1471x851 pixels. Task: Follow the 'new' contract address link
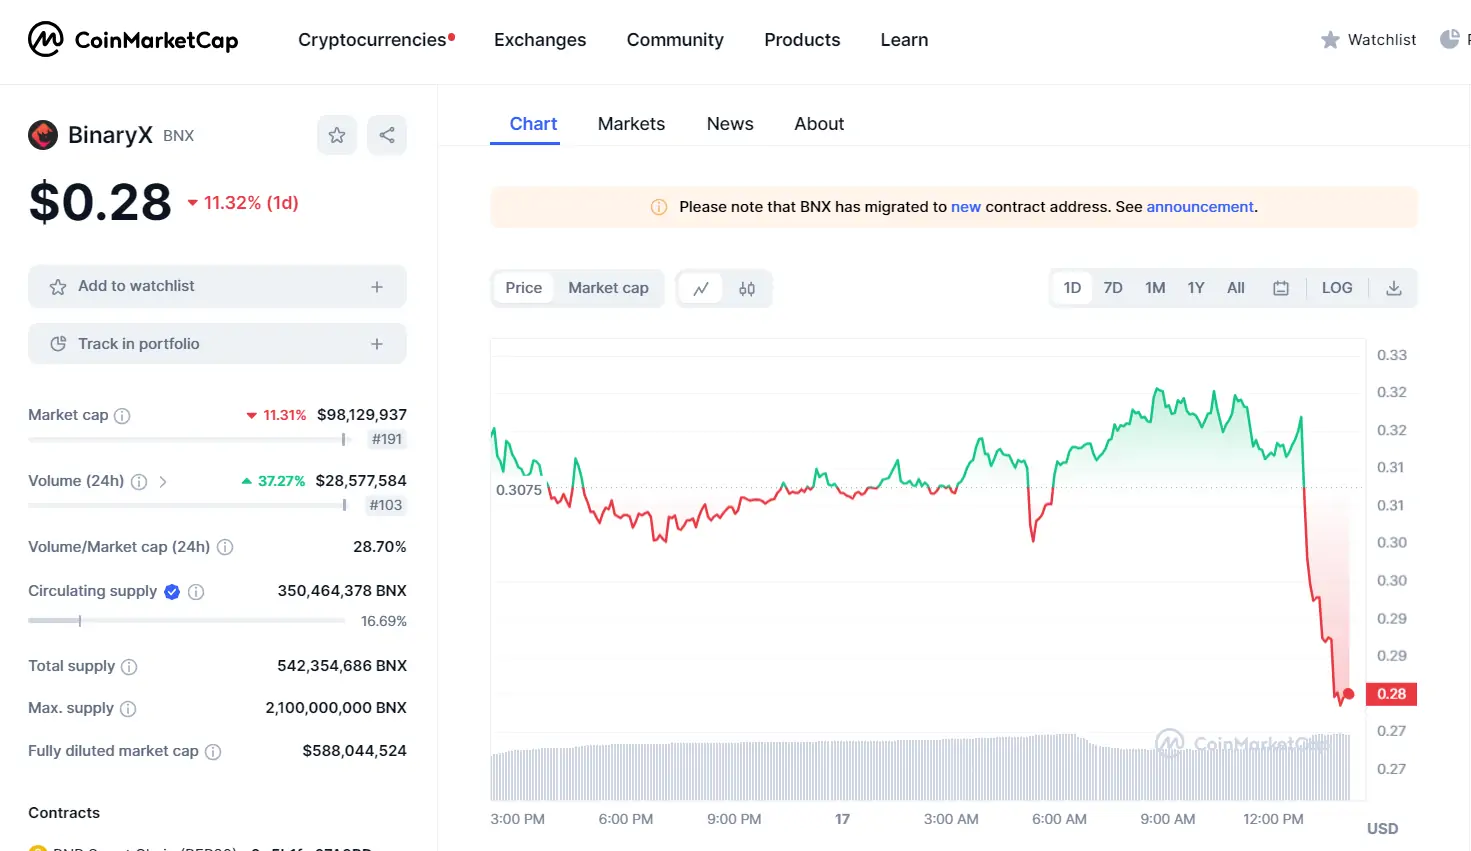point(966,207)
